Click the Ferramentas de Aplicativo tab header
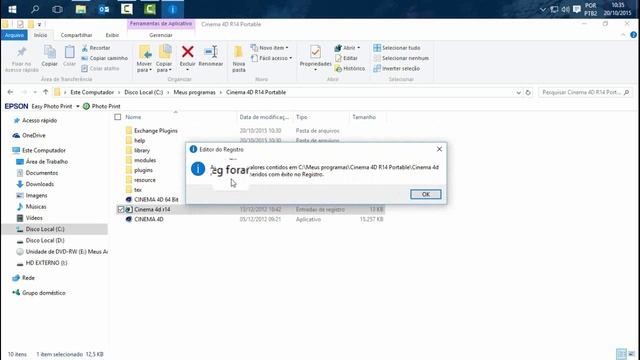The width and height of the screenshot is (640, 360). 161,24
